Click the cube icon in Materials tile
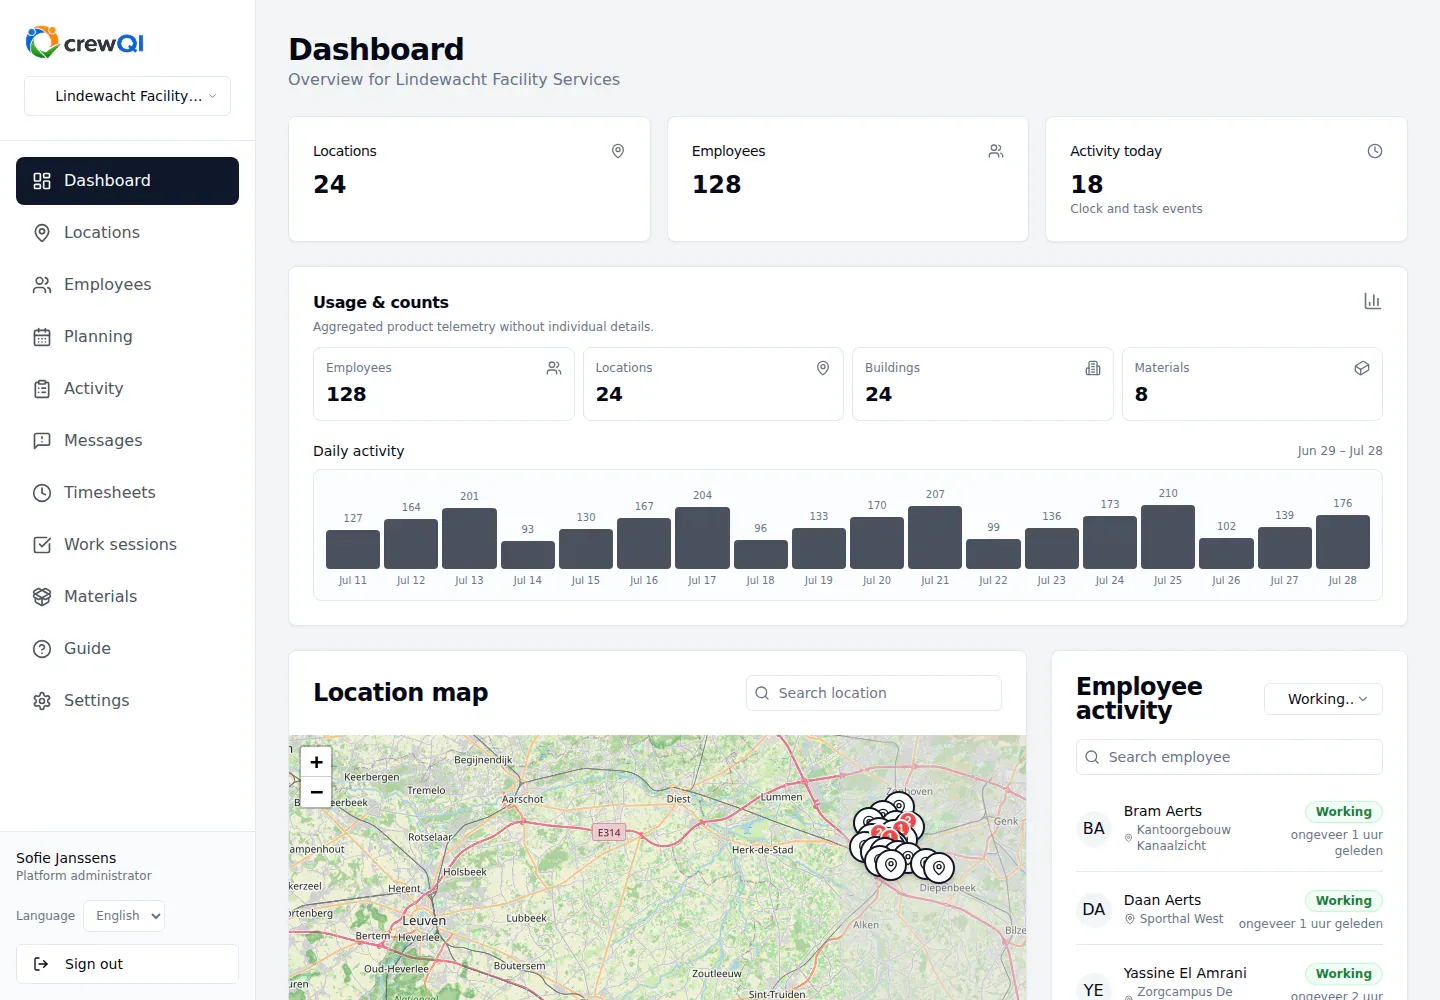This screenshot has height=1000, width=1440. tap(1362, 368)
